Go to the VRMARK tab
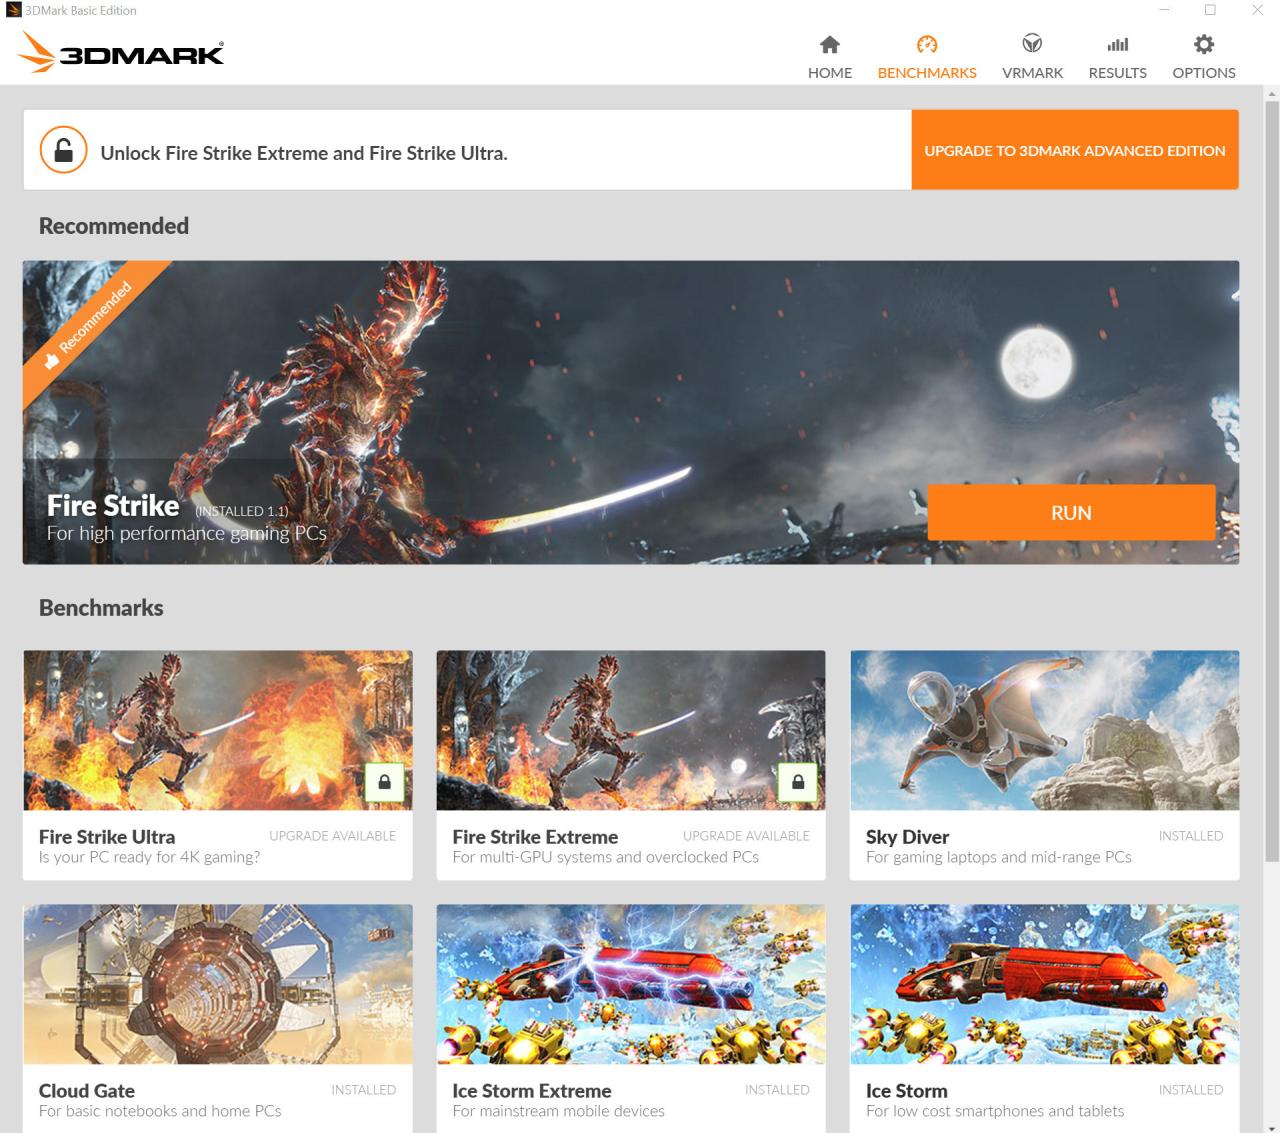 1032,57
